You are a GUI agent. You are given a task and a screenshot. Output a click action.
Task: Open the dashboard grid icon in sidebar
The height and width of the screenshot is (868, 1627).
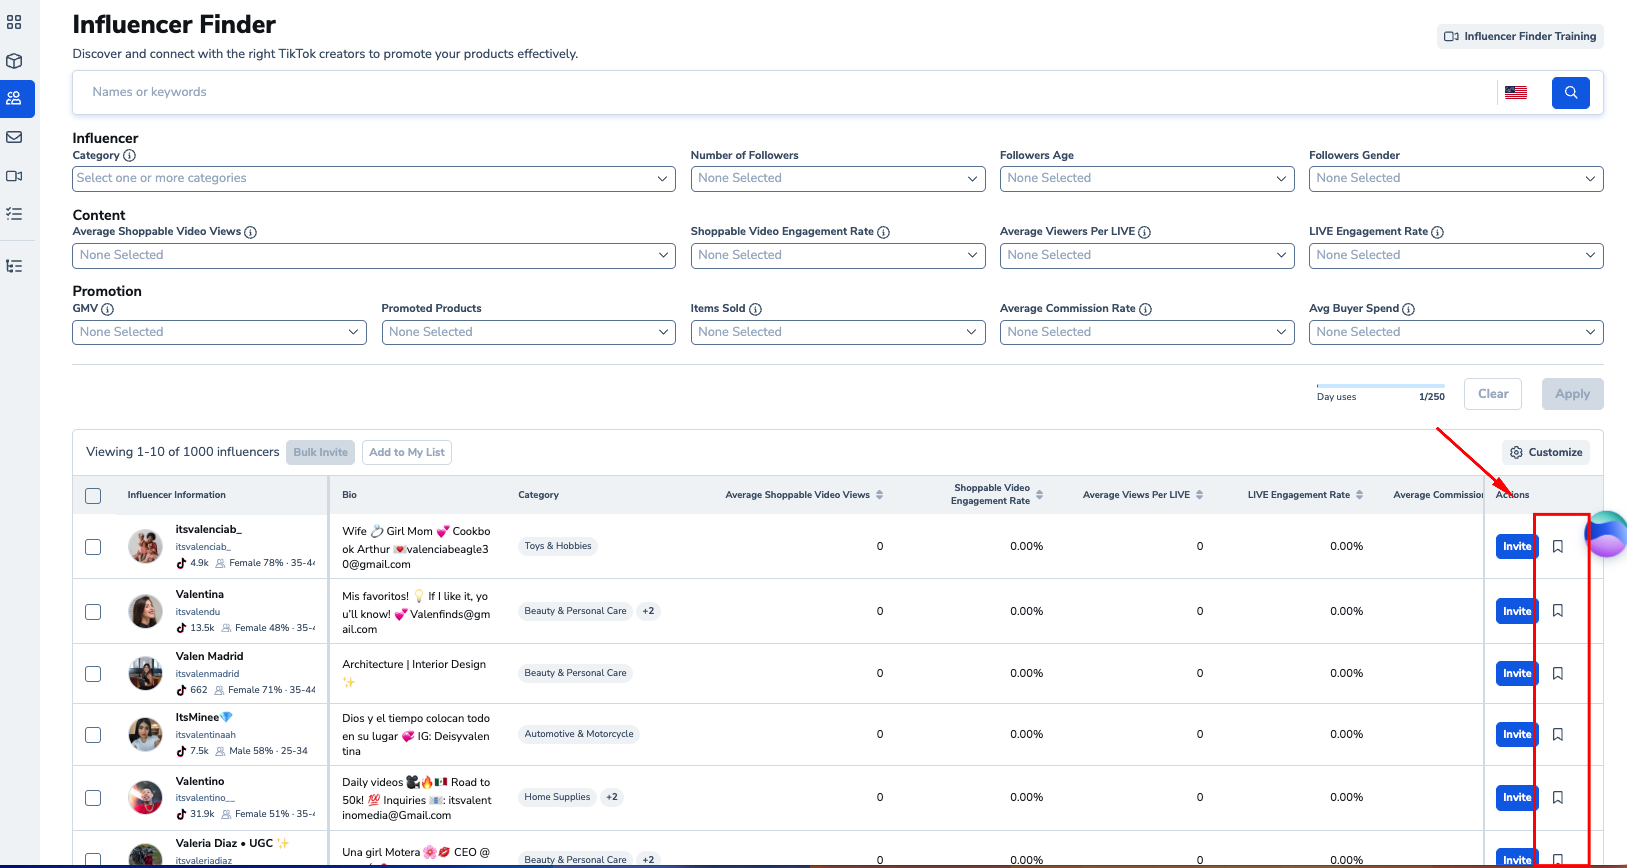coord(14,22)
